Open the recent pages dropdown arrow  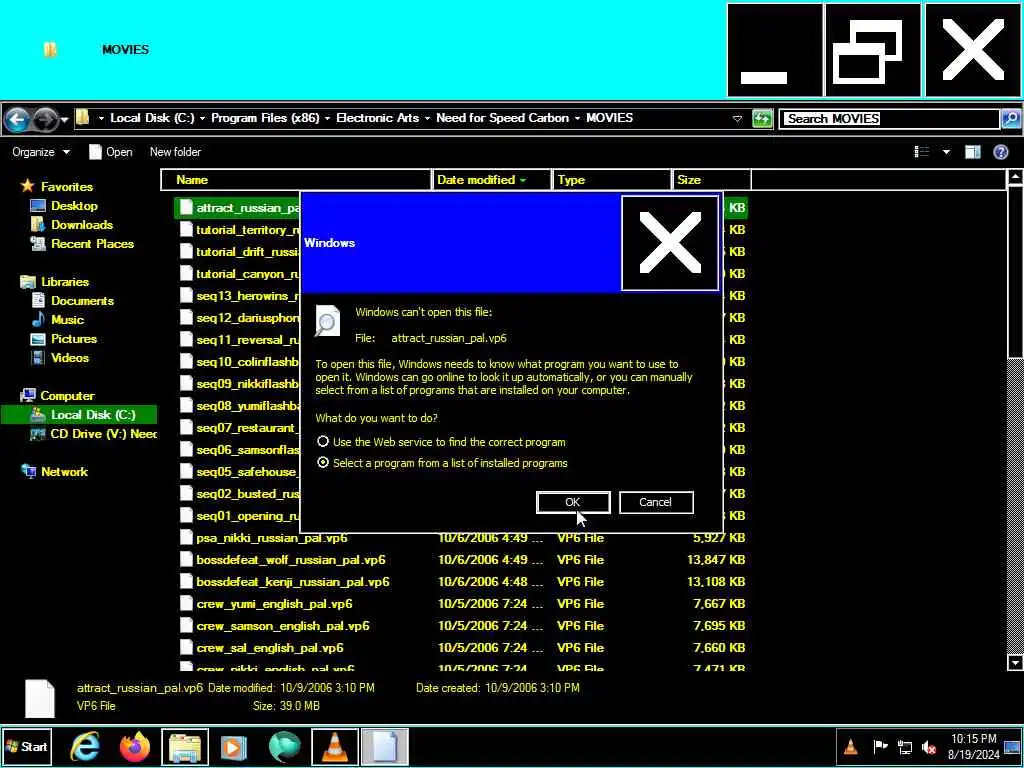click(64, 120)
